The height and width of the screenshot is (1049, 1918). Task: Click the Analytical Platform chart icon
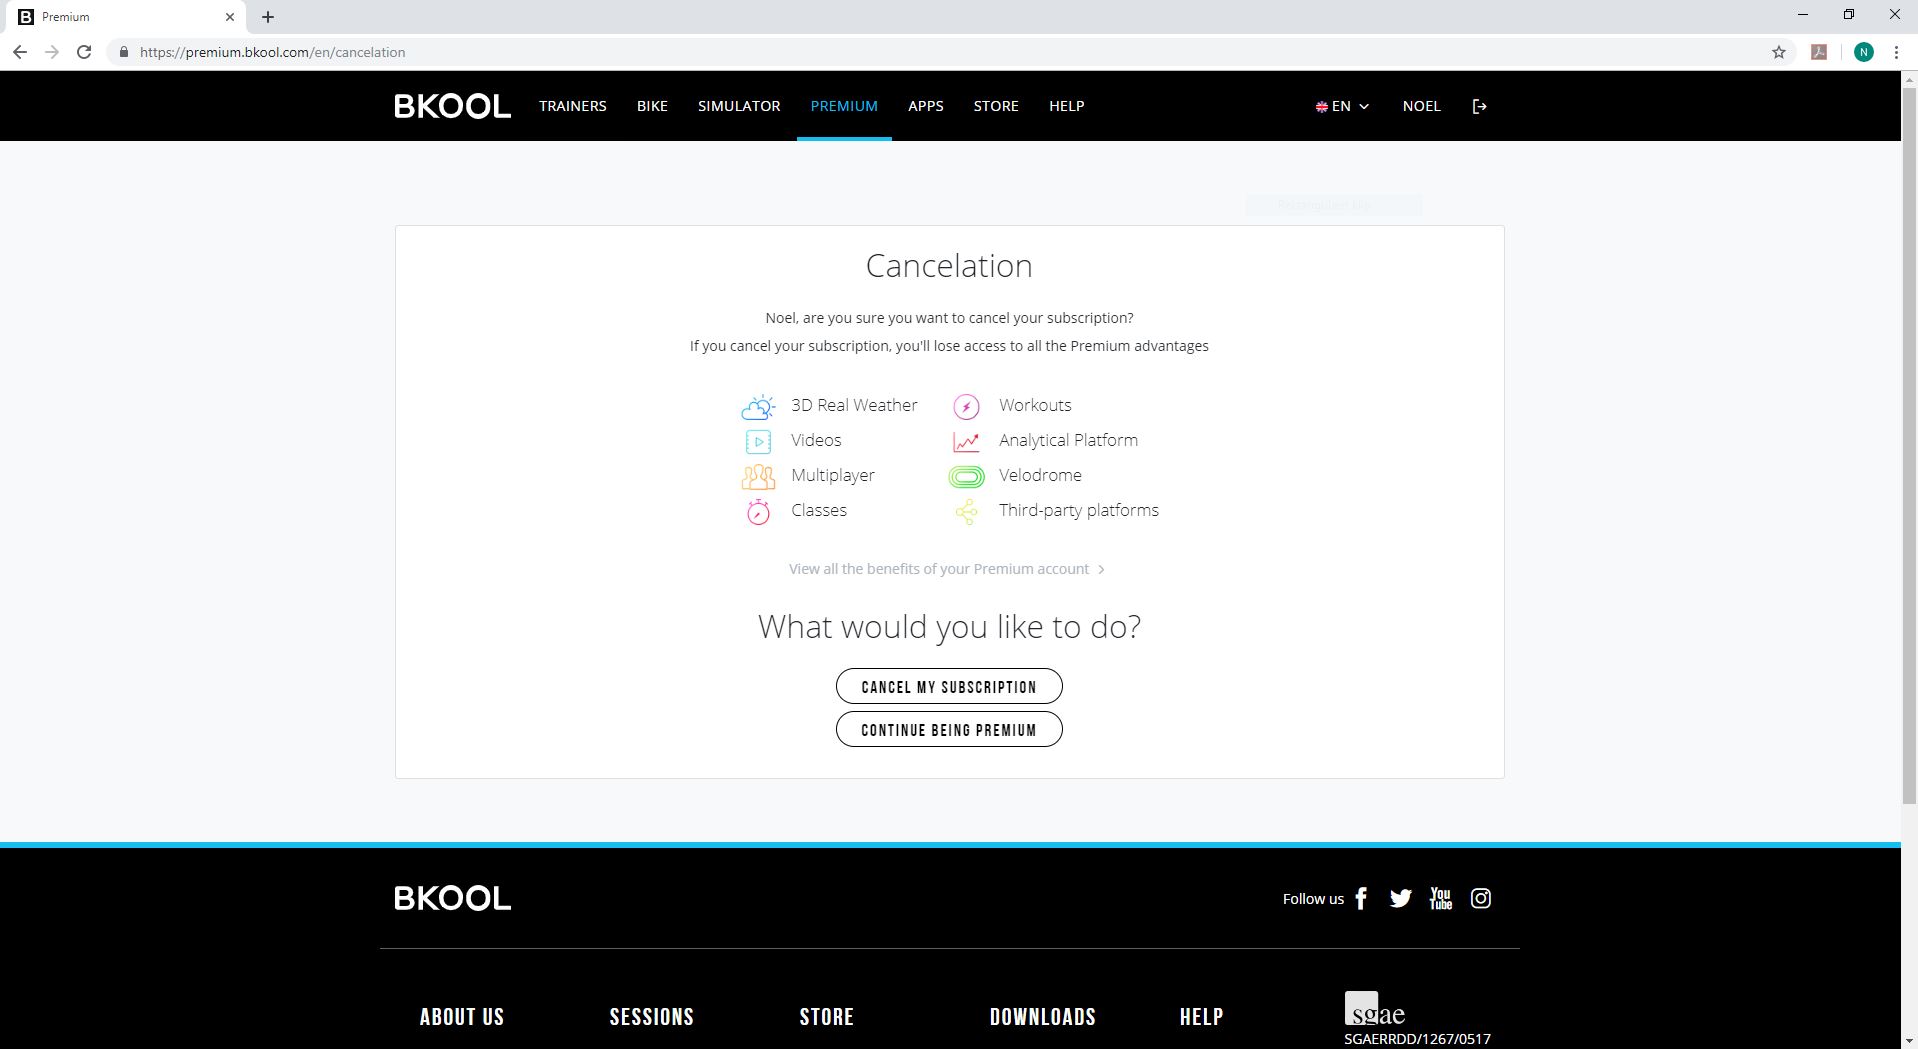pyautogui.click(x=966, y=441)
